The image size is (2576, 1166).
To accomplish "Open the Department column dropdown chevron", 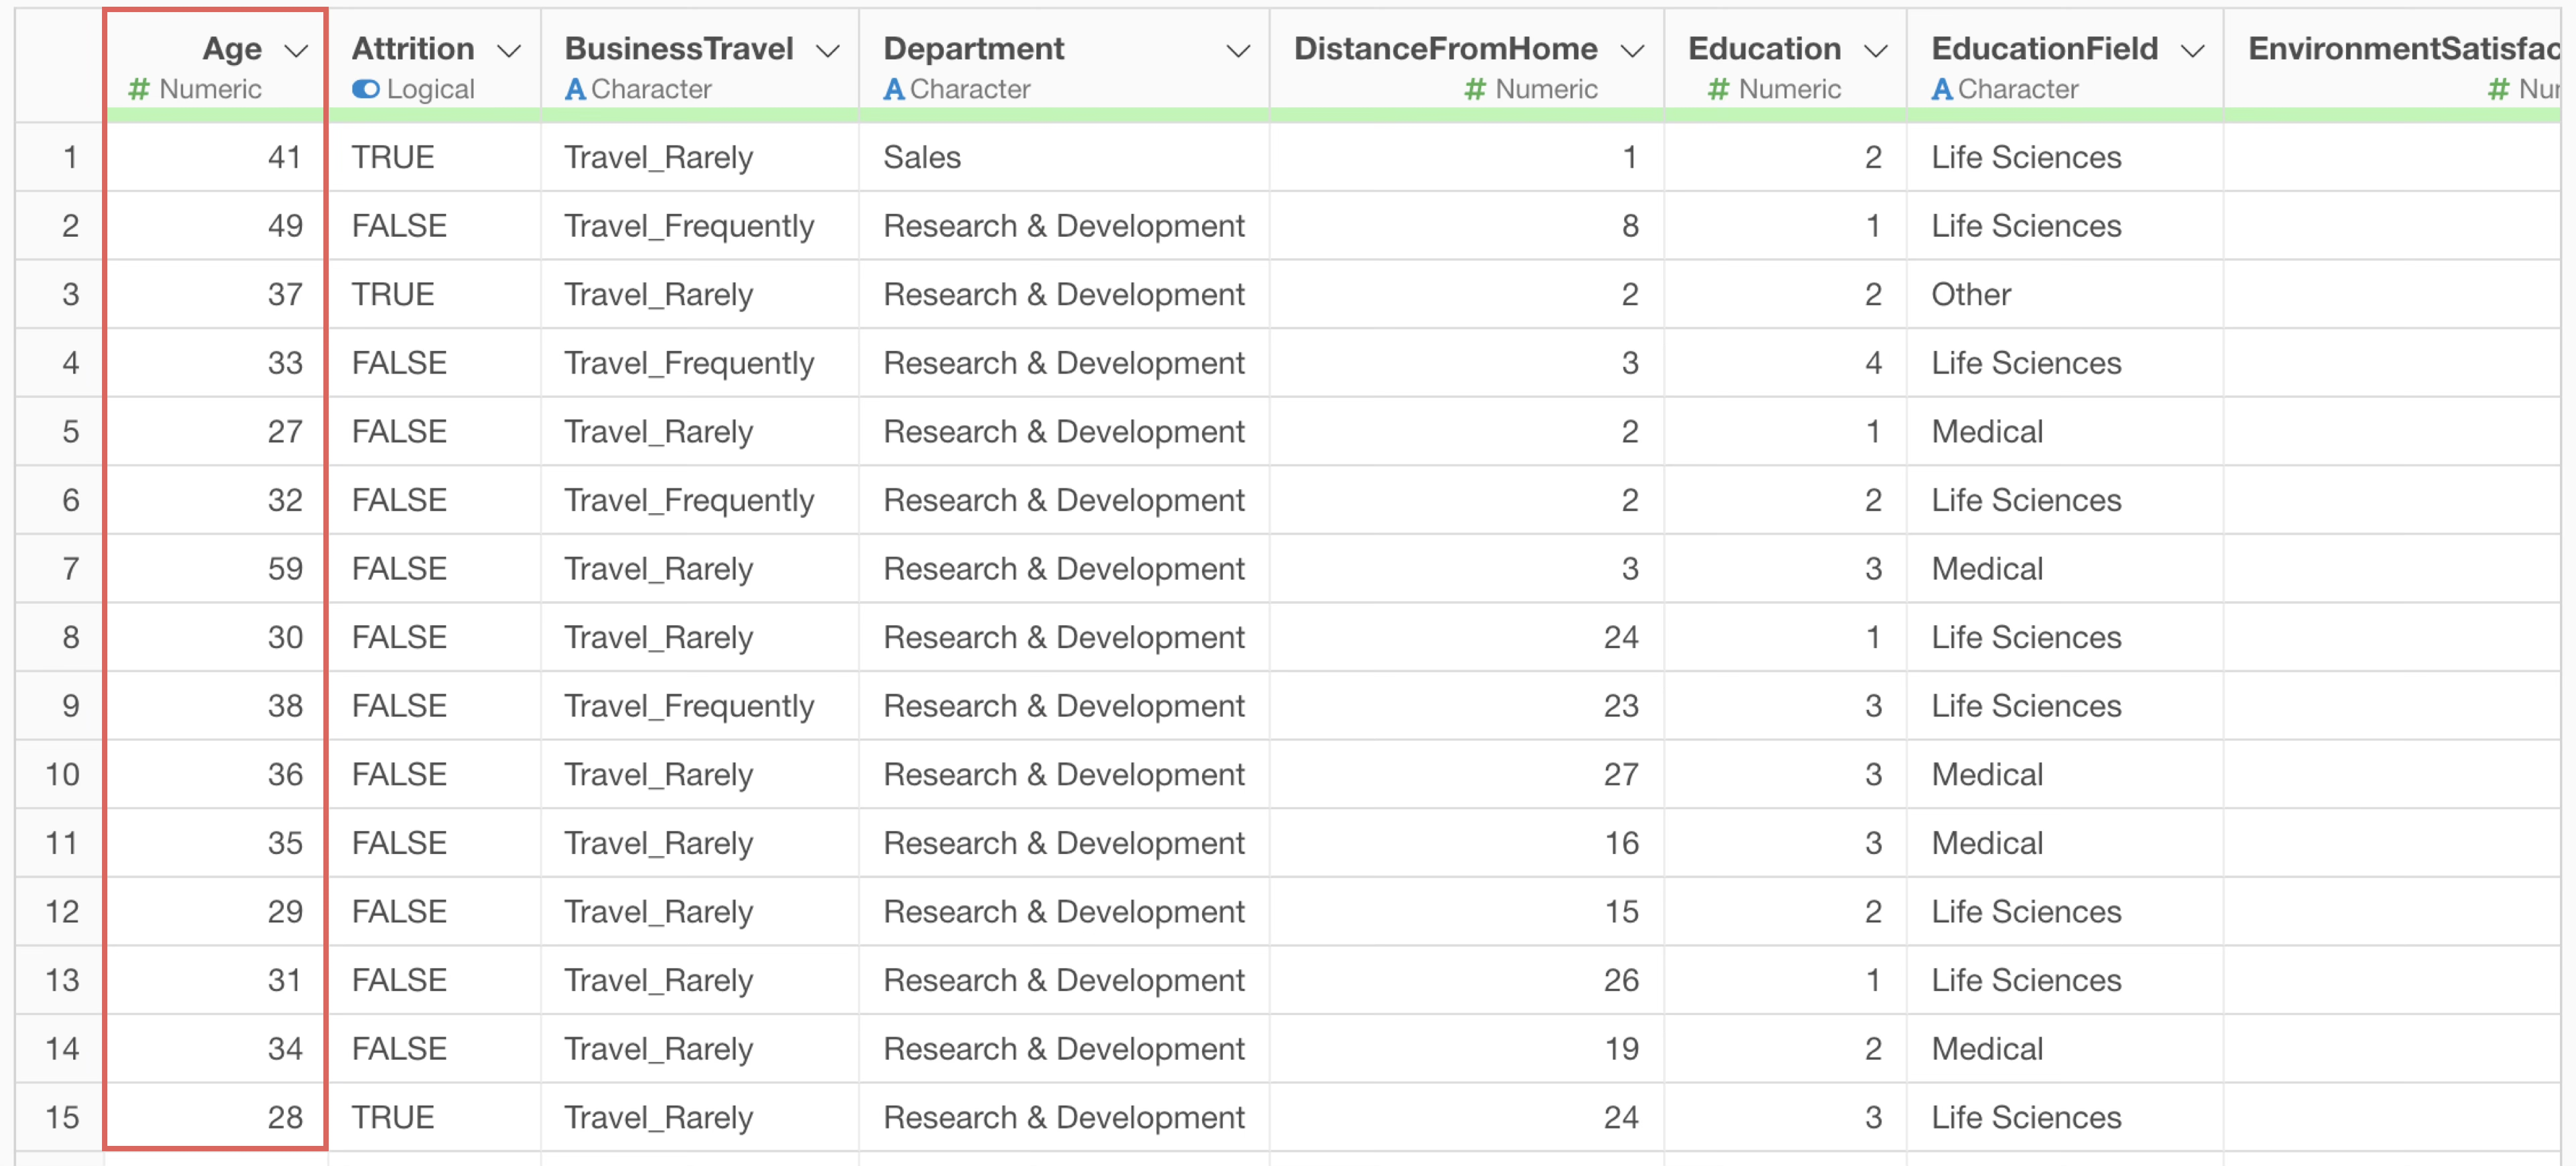I will point(1239,51).
